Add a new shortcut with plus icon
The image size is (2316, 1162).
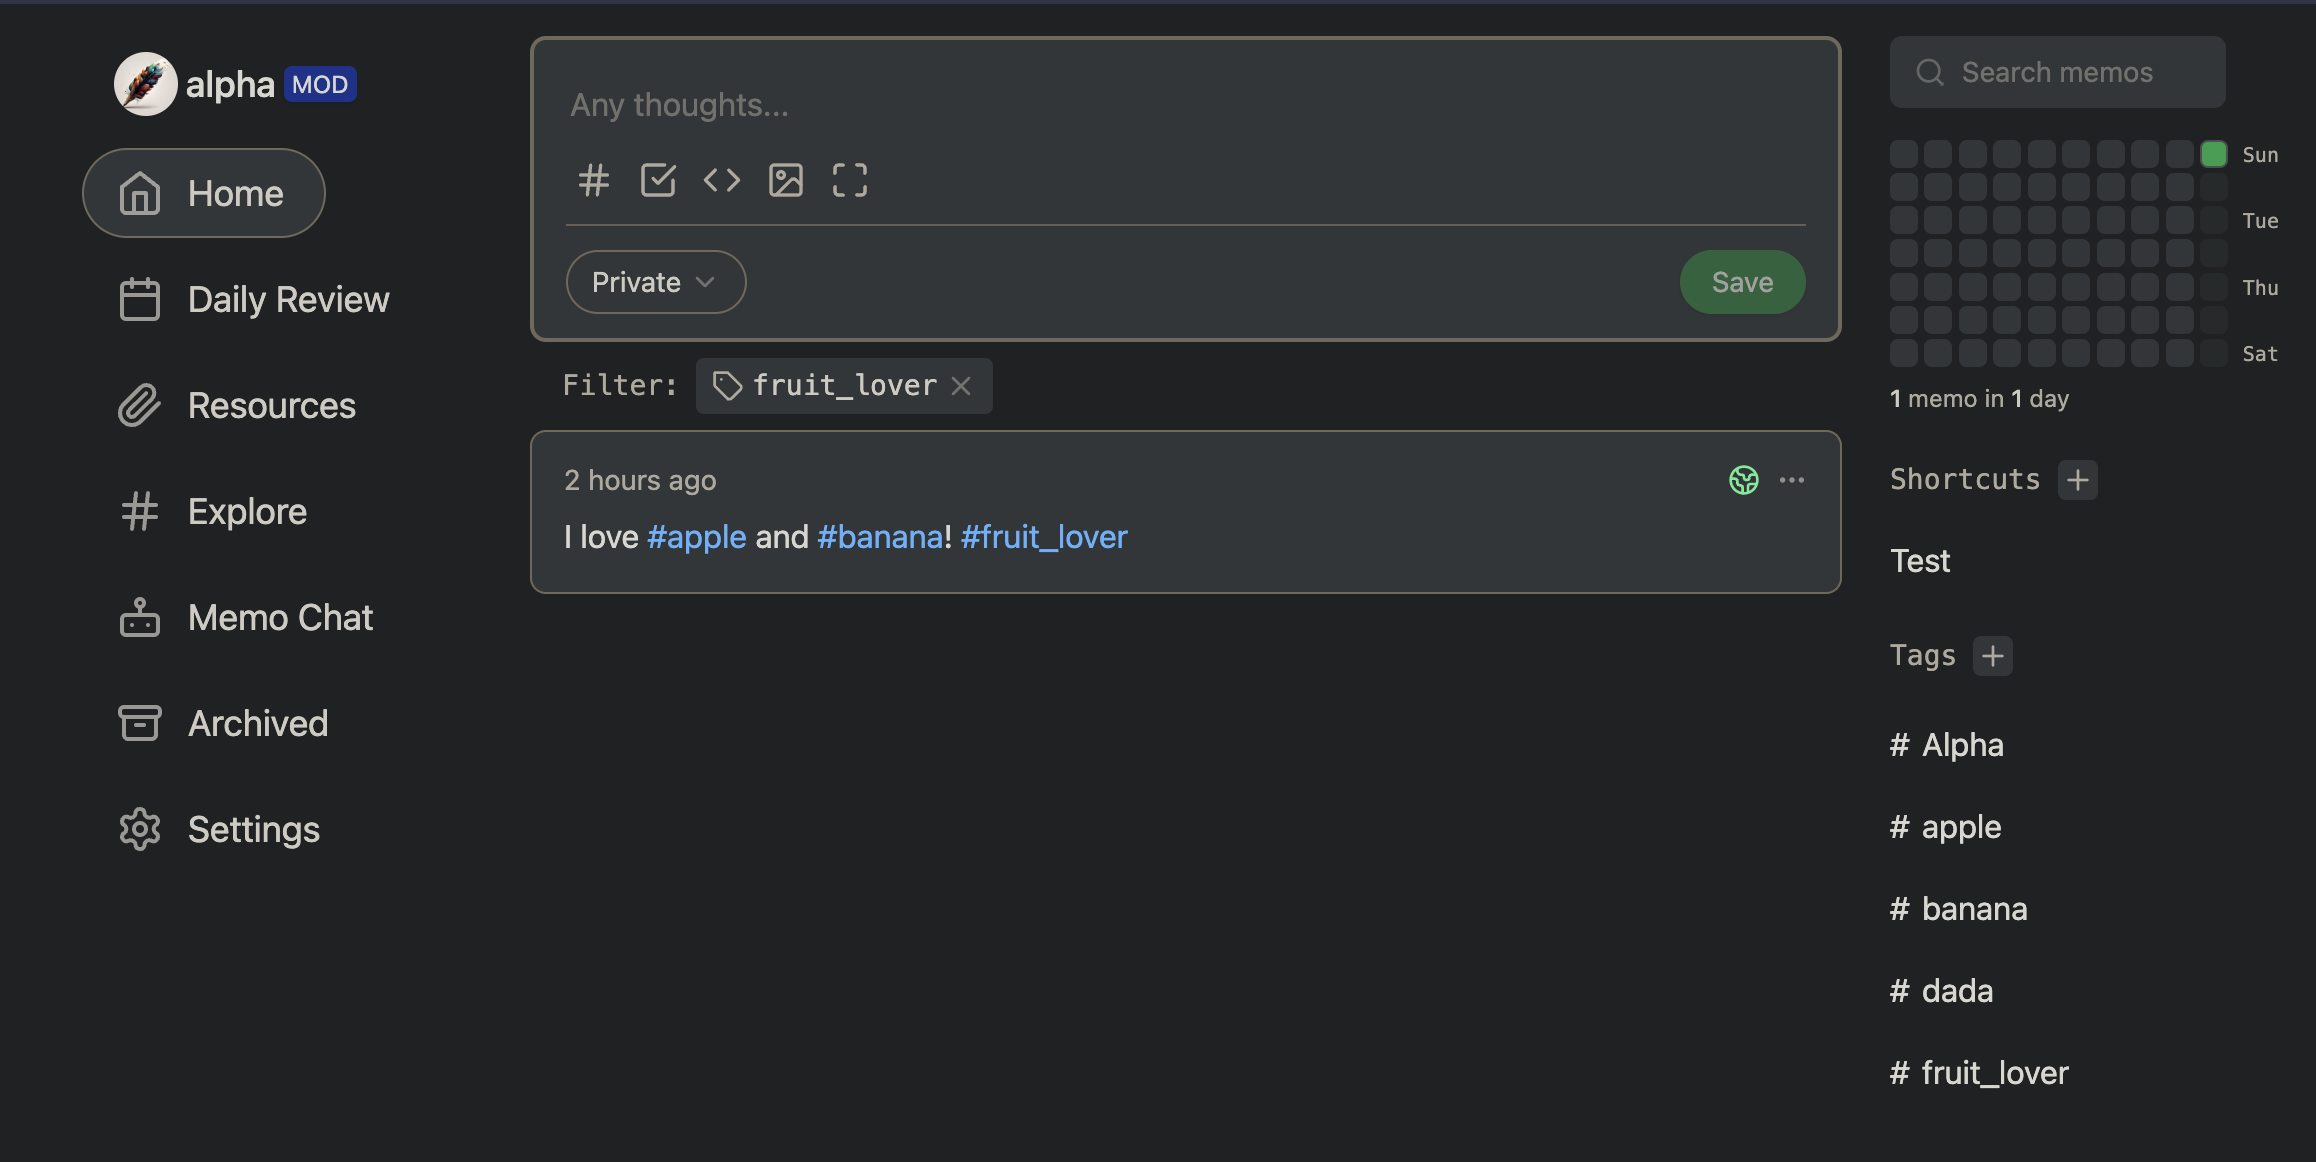pos(2078,479)
